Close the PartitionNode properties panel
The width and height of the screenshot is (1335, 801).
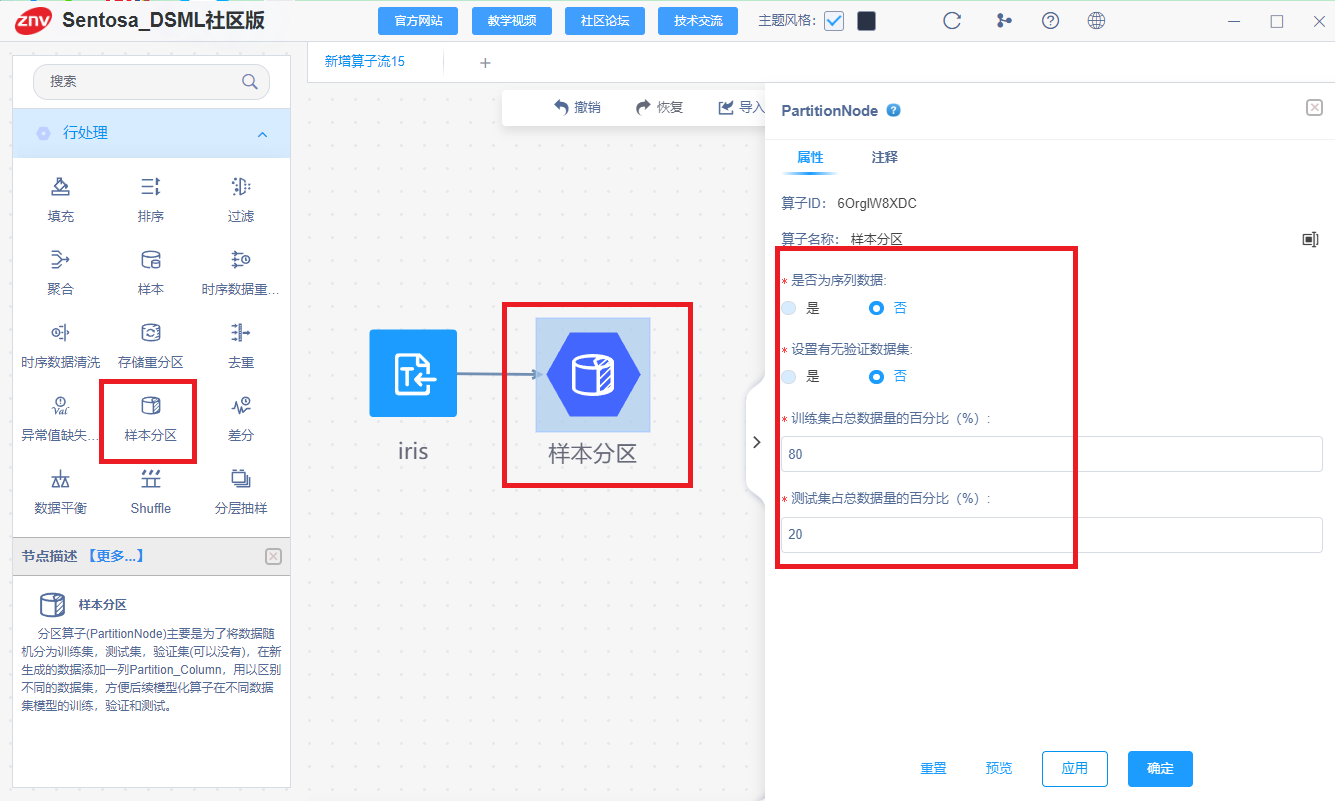point(1314,108)
